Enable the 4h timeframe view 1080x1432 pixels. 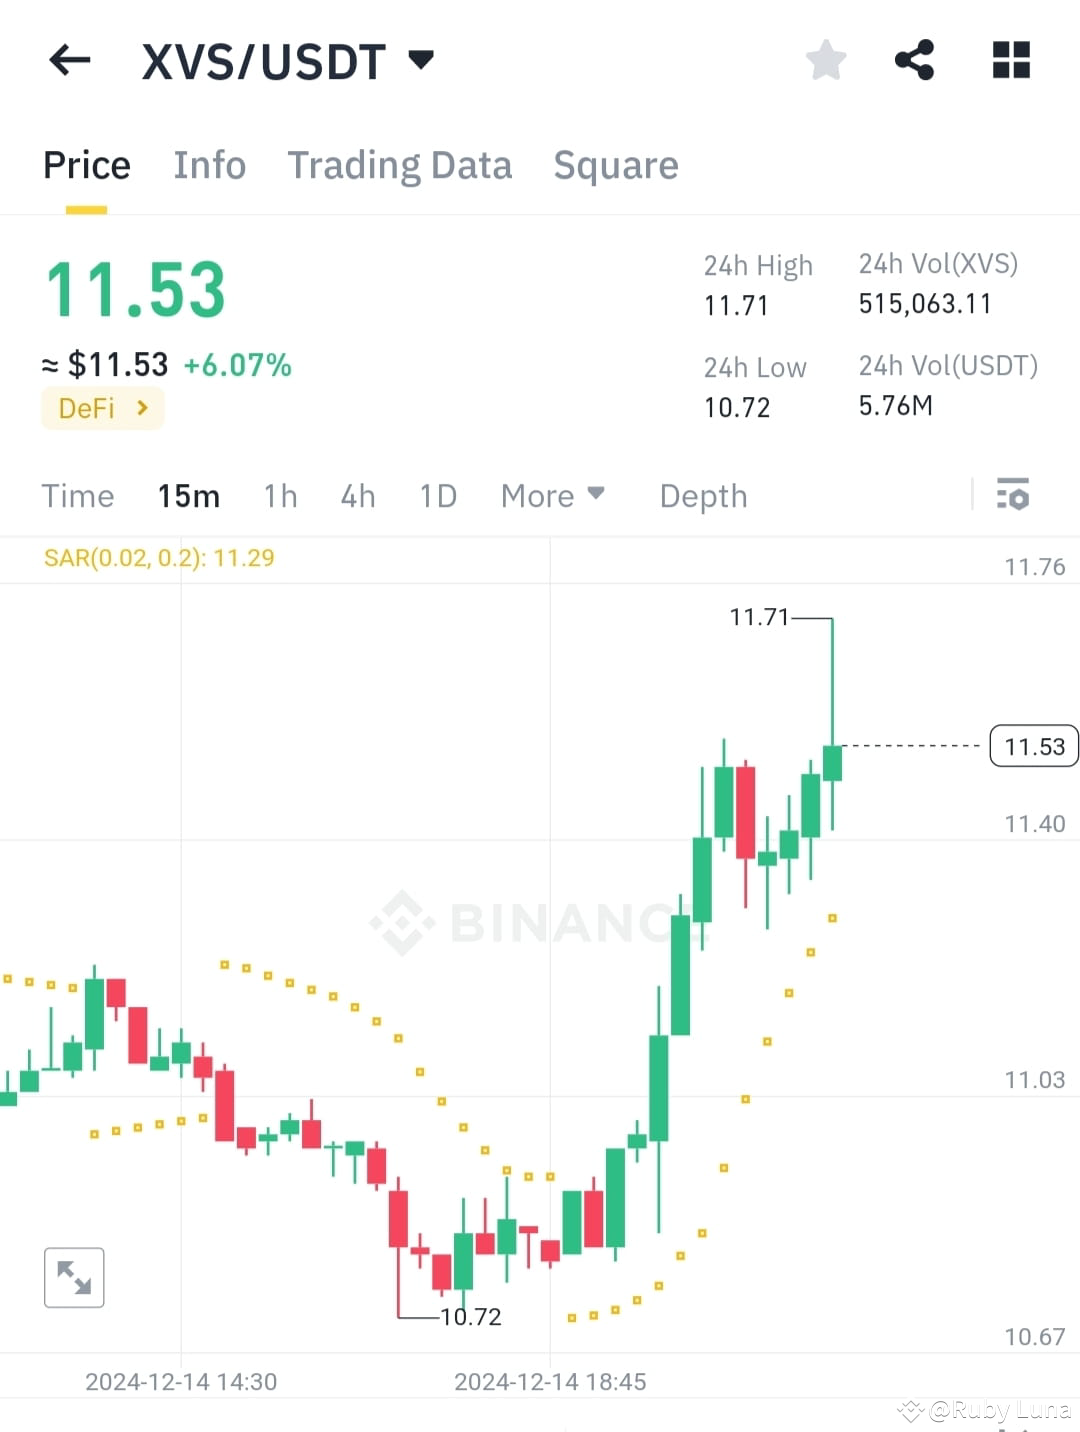(357, 496)
